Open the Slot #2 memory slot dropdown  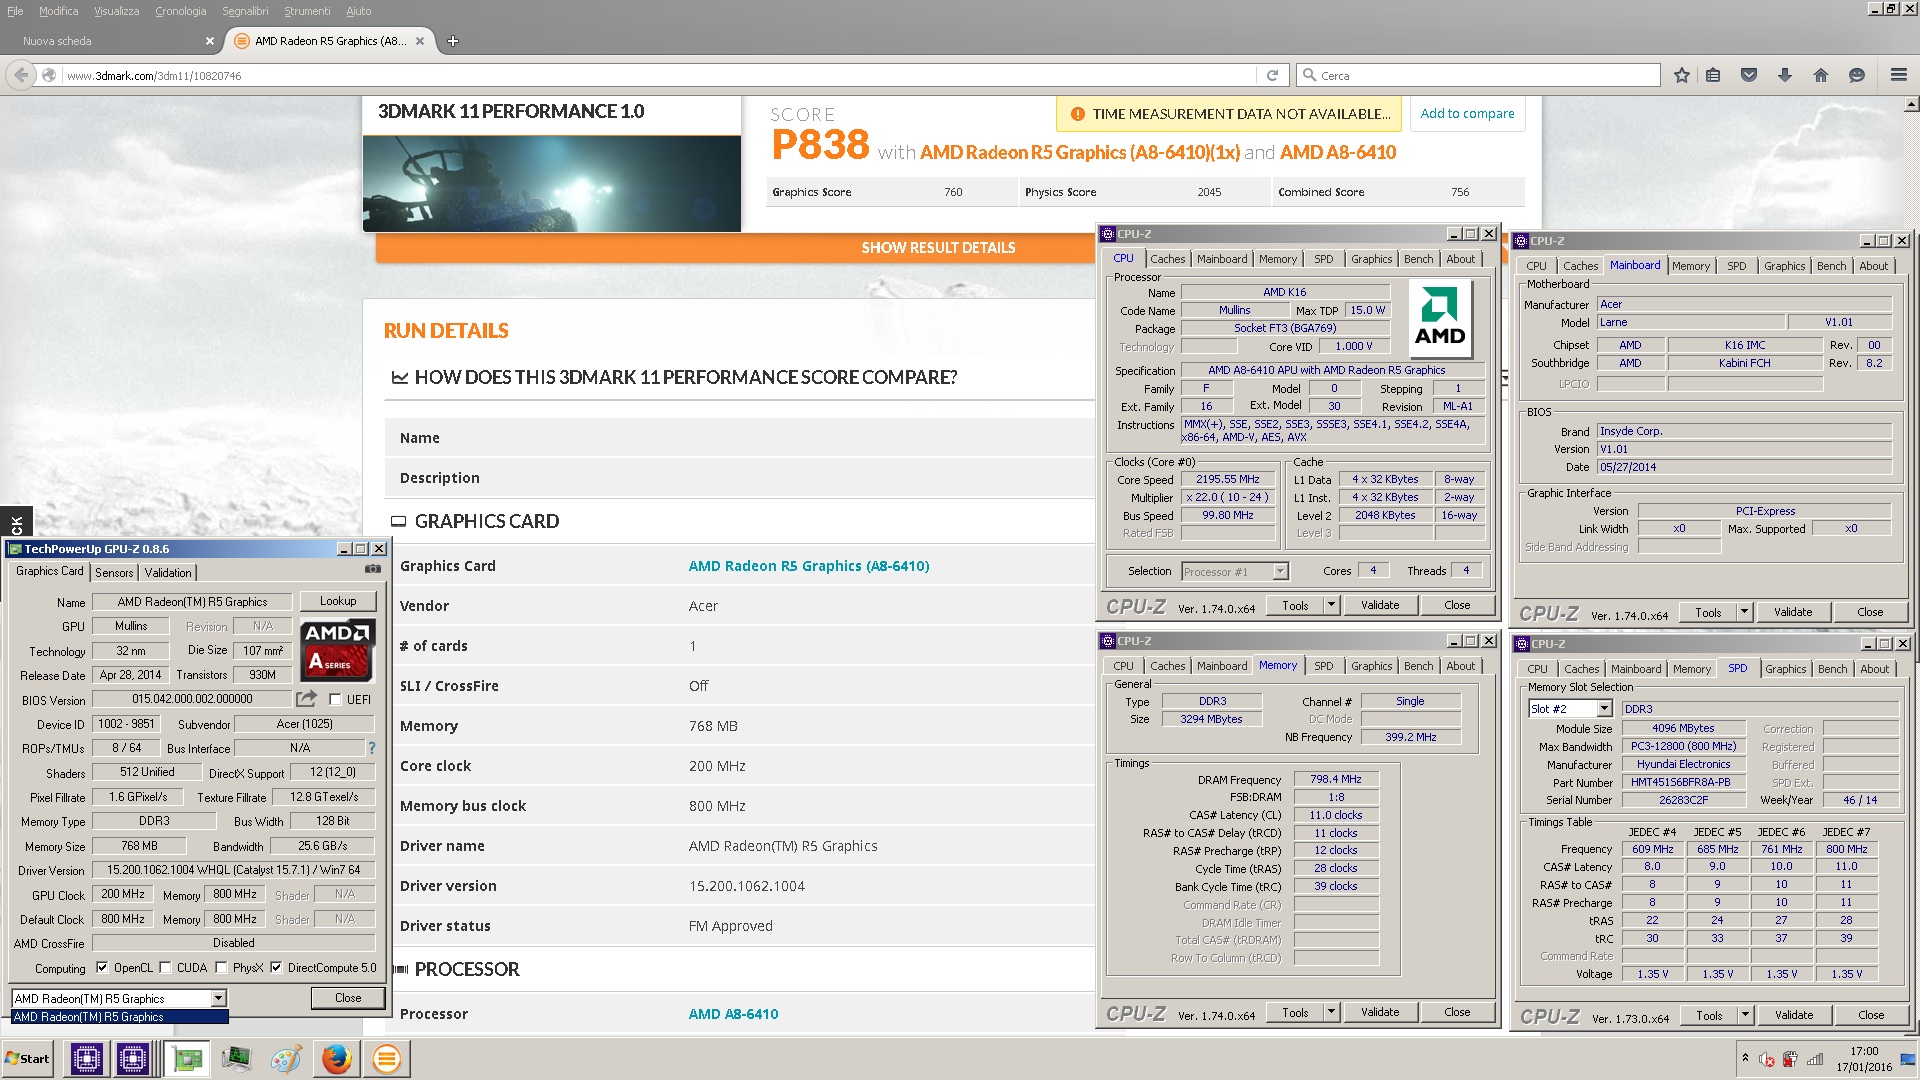click(x=1604, y=708)
